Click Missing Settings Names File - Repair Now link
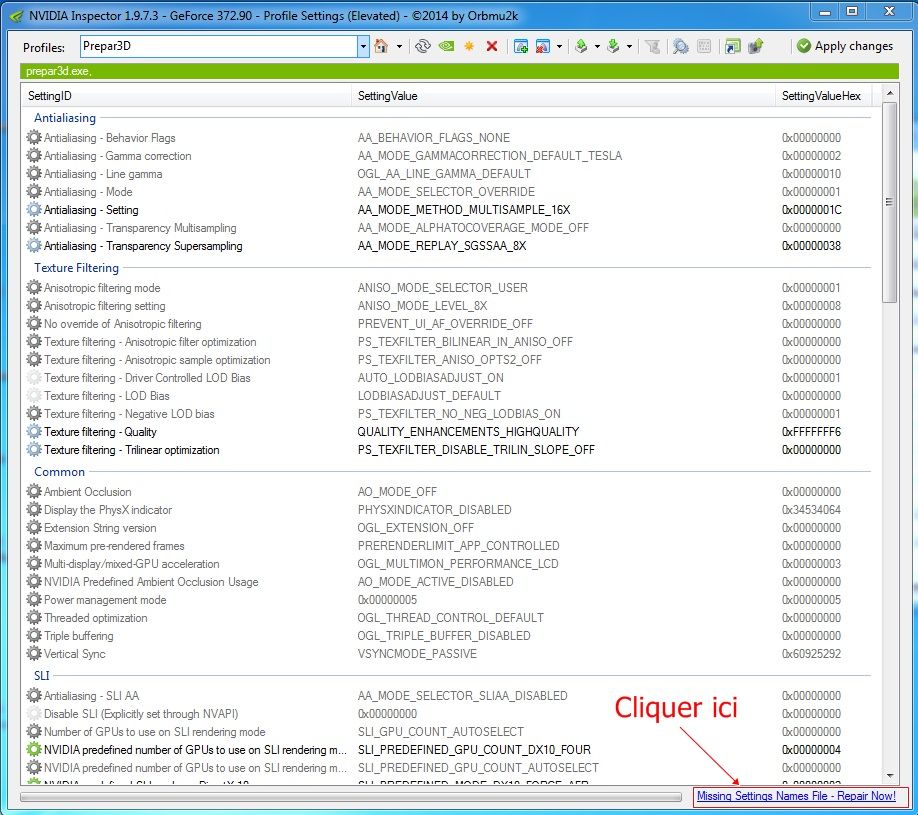The height and width of the screenshot is (815, 918). pyautogui.click(x=796, y=796)
